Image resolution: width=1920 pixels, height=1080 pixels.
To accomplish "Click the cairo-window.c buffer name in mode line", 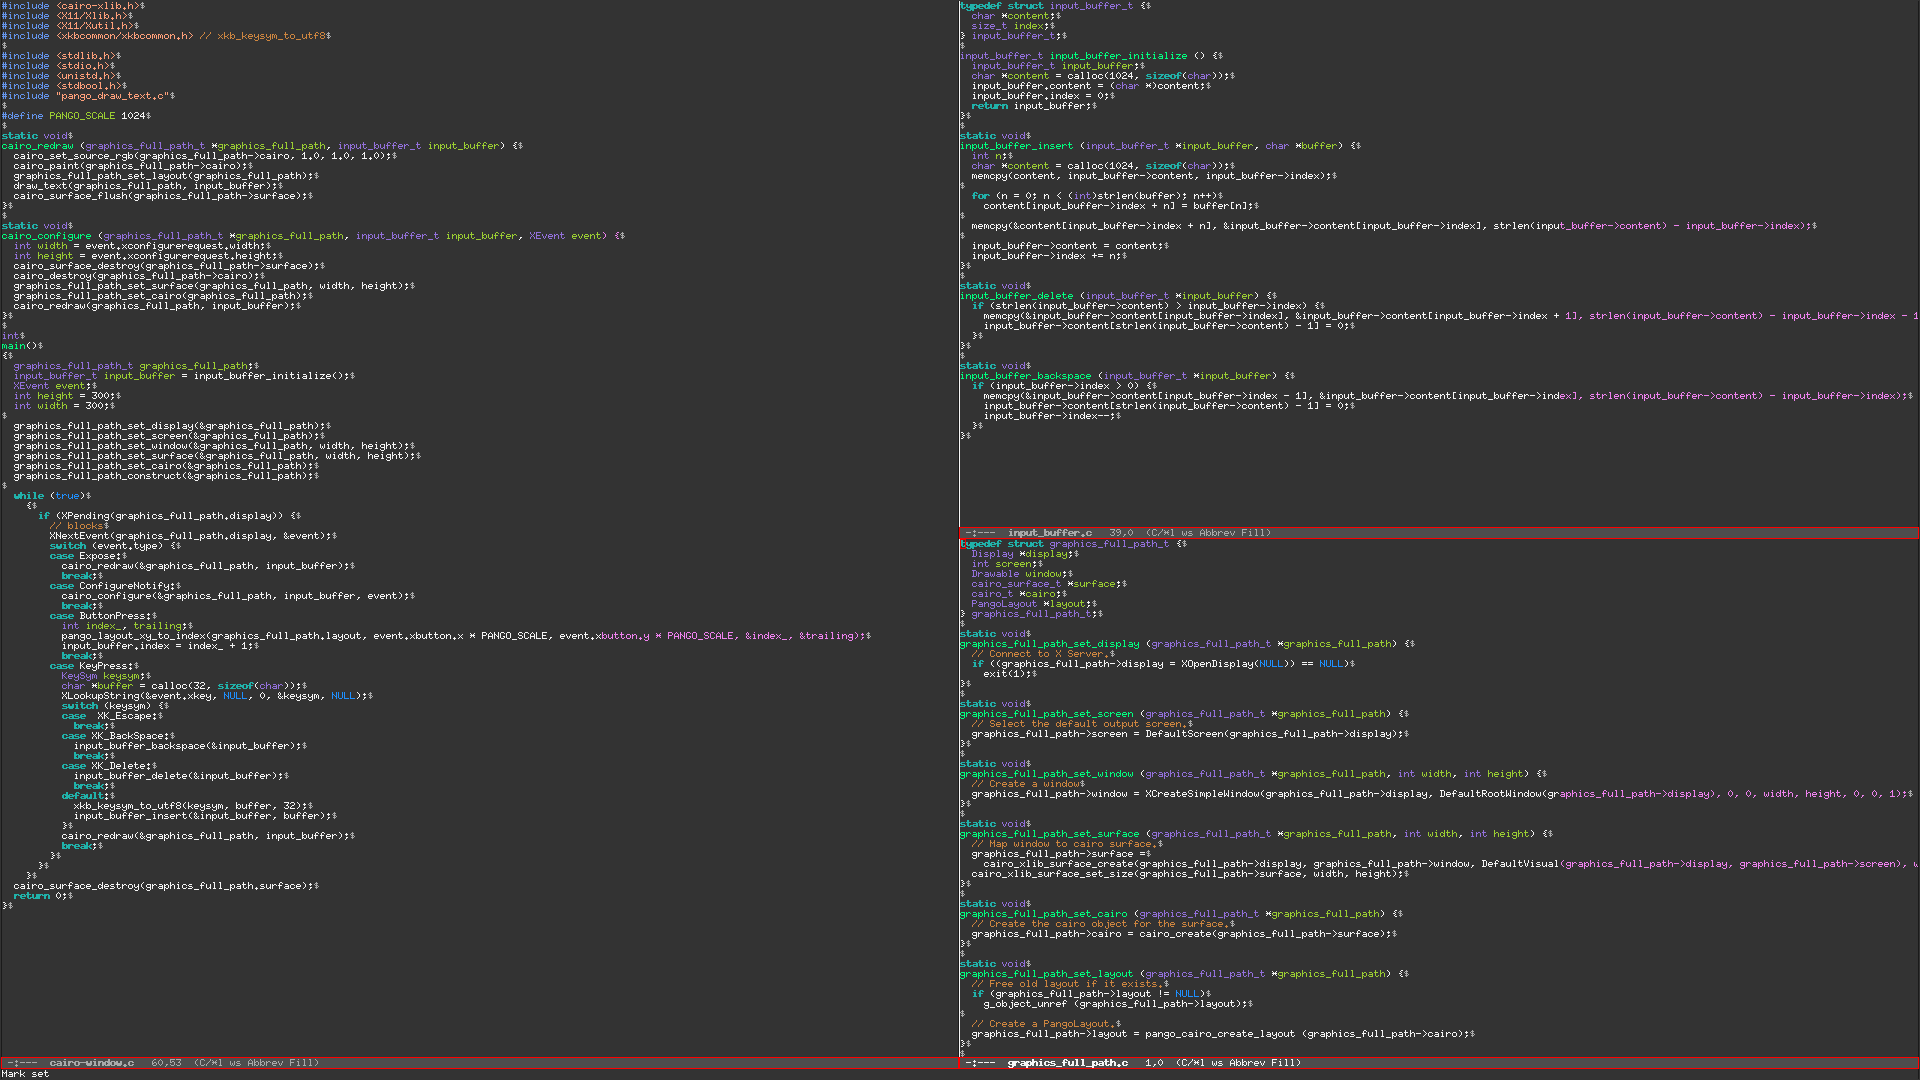I will pos(91,1063).
